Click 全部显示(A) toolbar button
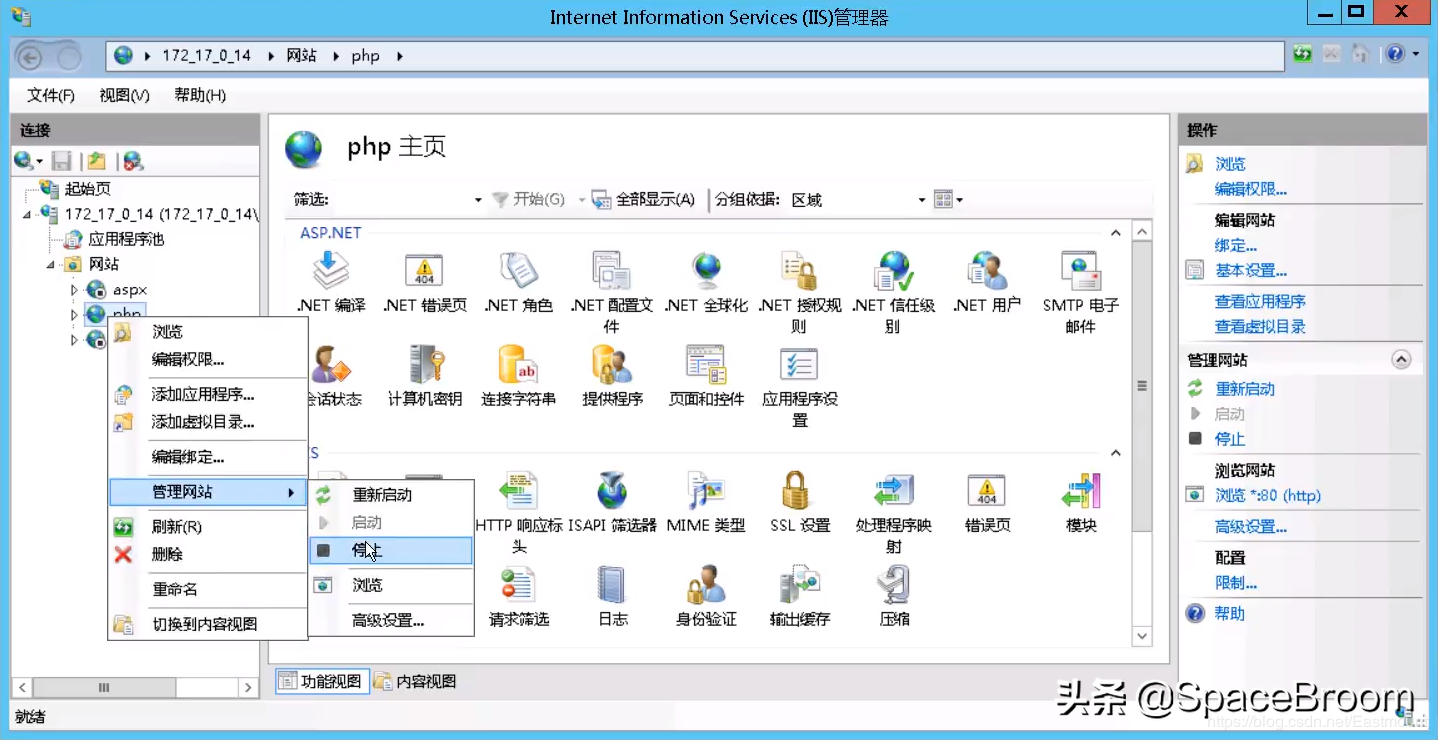The height and width of the screenshot is (740, 1438). pos(643,200)
